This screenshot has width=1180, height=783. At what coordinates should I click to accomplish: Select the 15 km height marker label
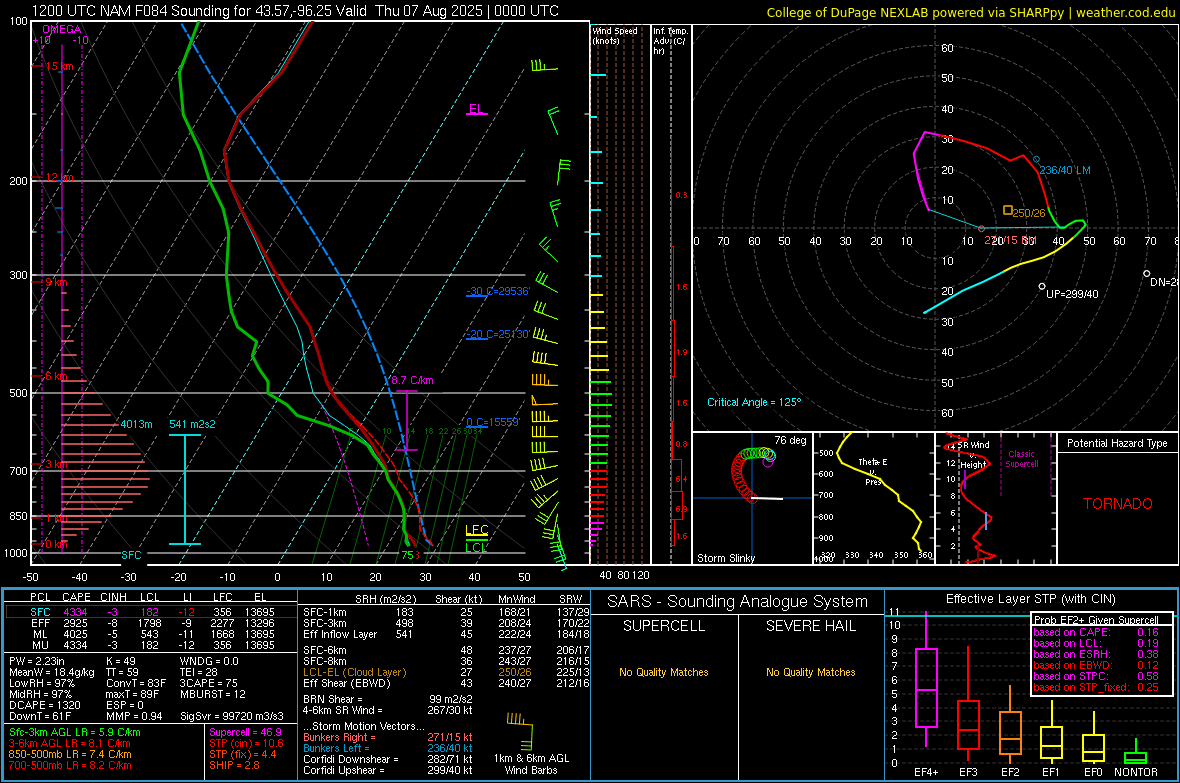[x=59, y=66]
